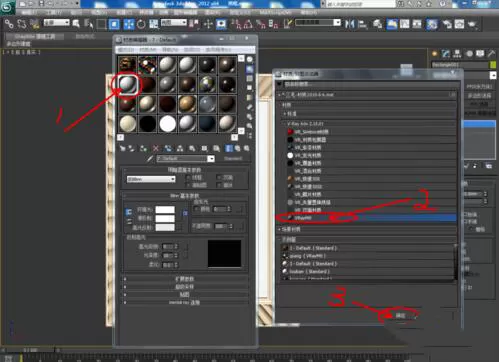
Task: Open the selection filter dropdown in main toolbar
Action: click(57, 23)
